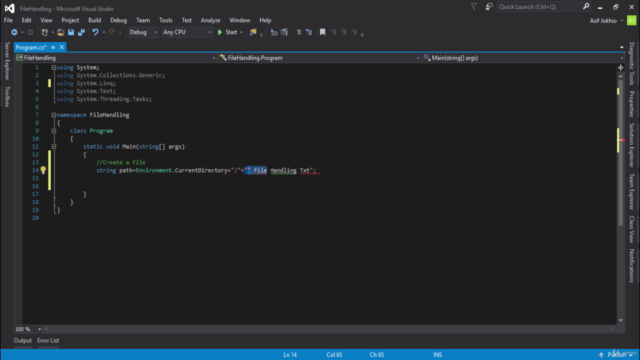
Task: Collapse the namespace FileHandling block
Action: click(53, 115)
